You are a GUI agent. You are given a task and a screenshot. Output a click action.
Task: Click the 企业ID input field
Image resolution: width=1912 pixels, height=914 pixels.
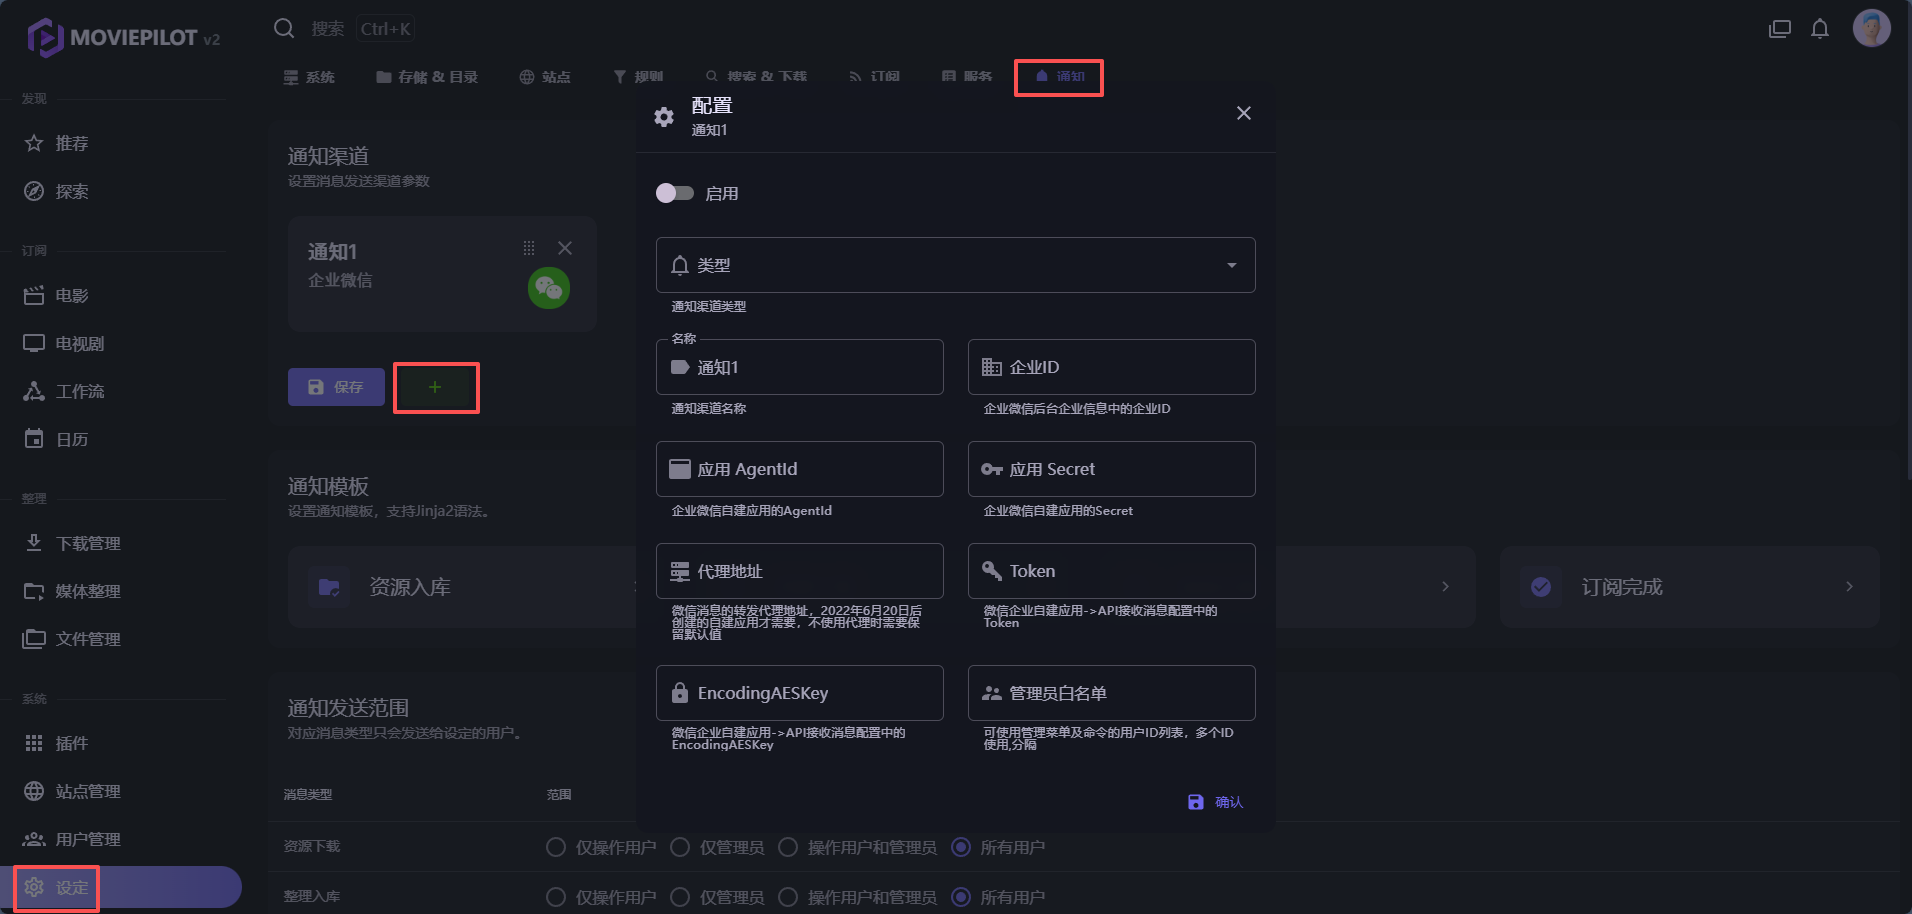[x=1111, y=367]
